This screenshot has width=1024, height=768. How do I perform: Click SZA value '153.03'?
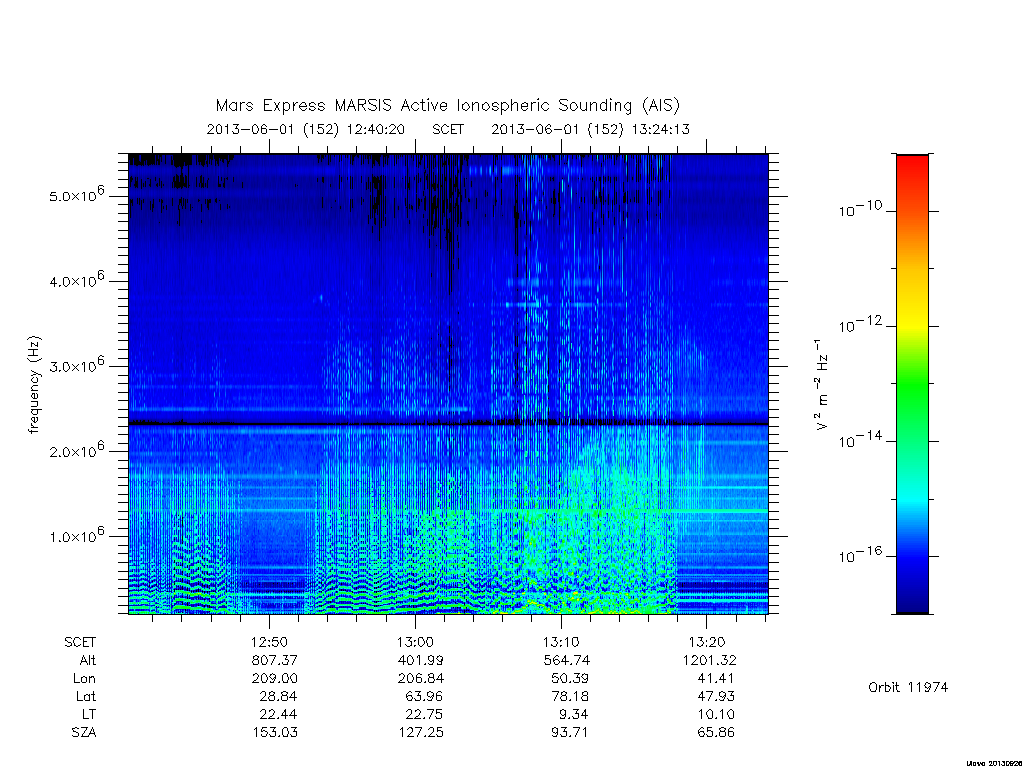point(275,733)
